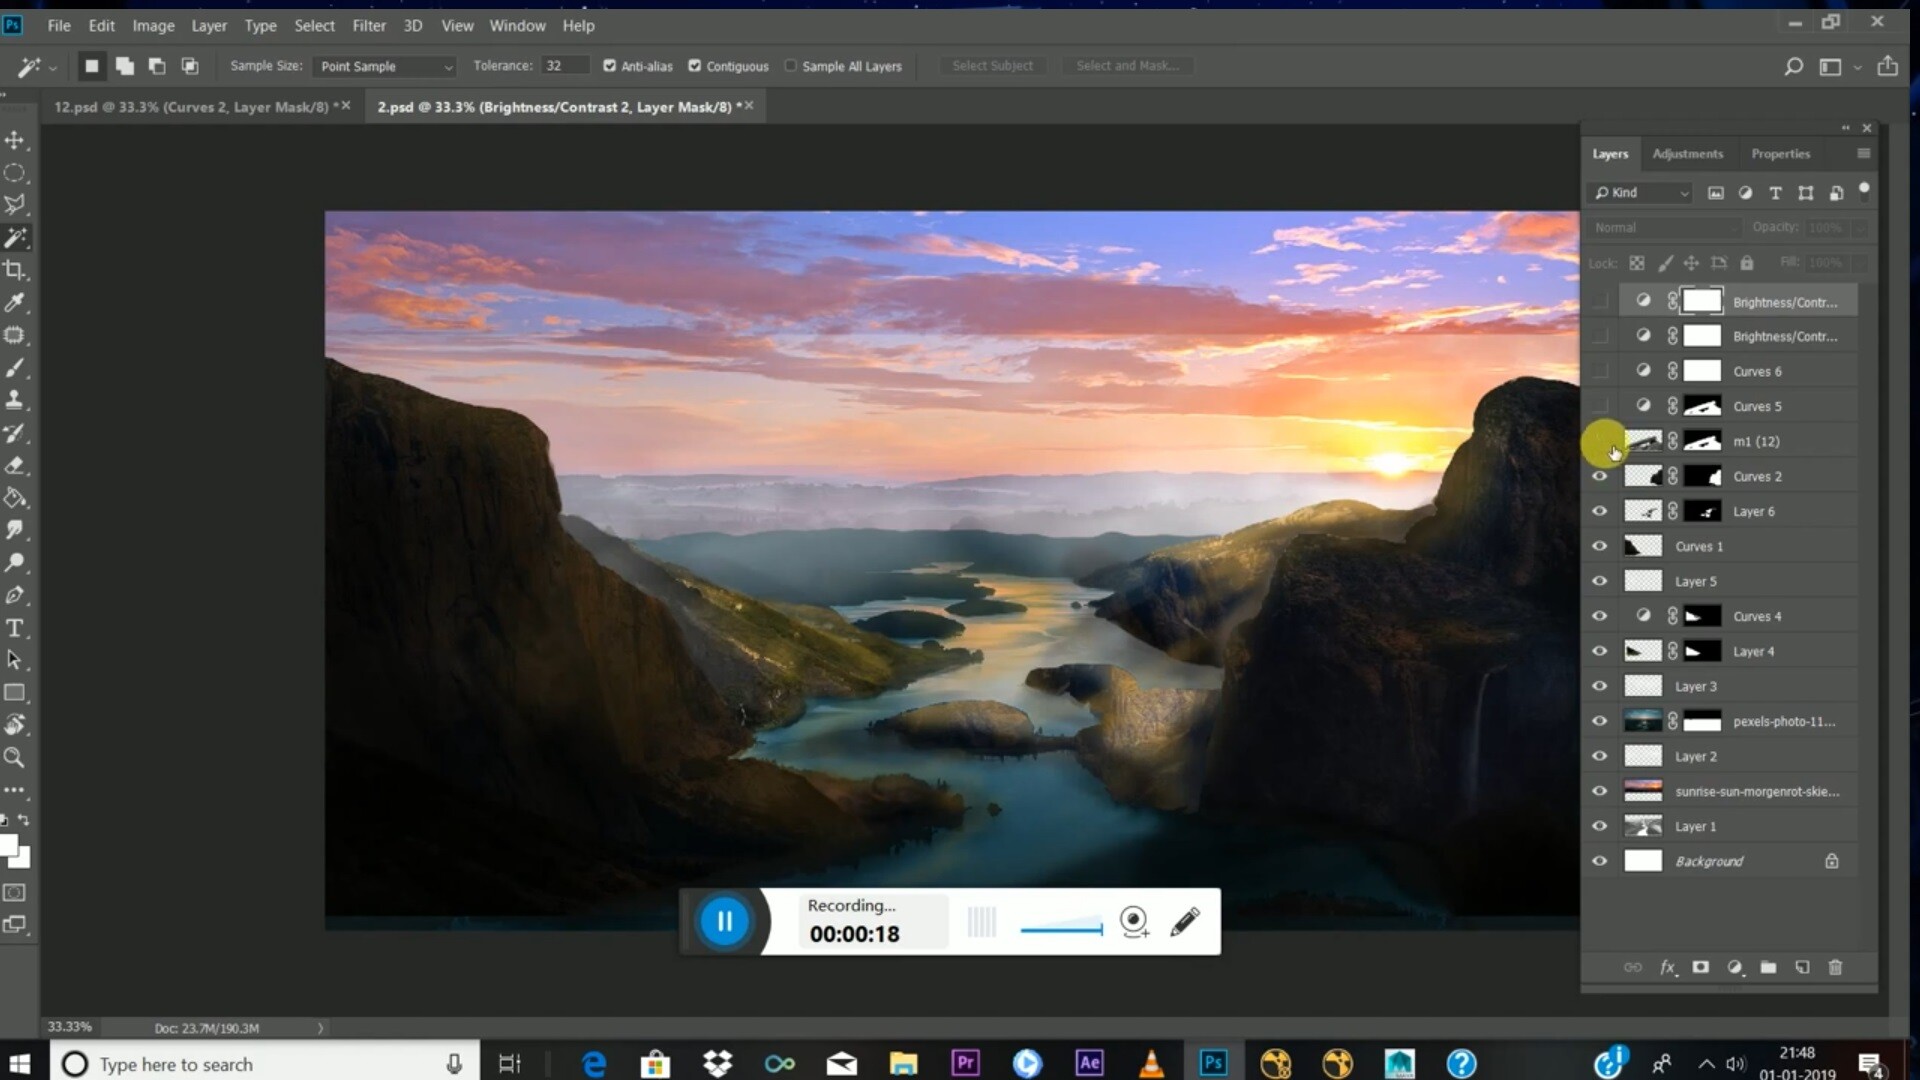1920x1080 pixels.
Task: Select the Zoom tool
Action: pyautogui.click(x=15, y=758)
